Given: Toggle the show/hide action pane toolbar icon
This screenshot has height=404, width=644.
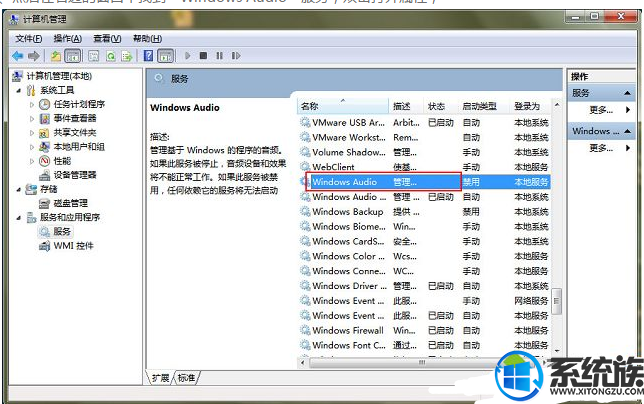Looking at the screenshot, I should [166, 55].
